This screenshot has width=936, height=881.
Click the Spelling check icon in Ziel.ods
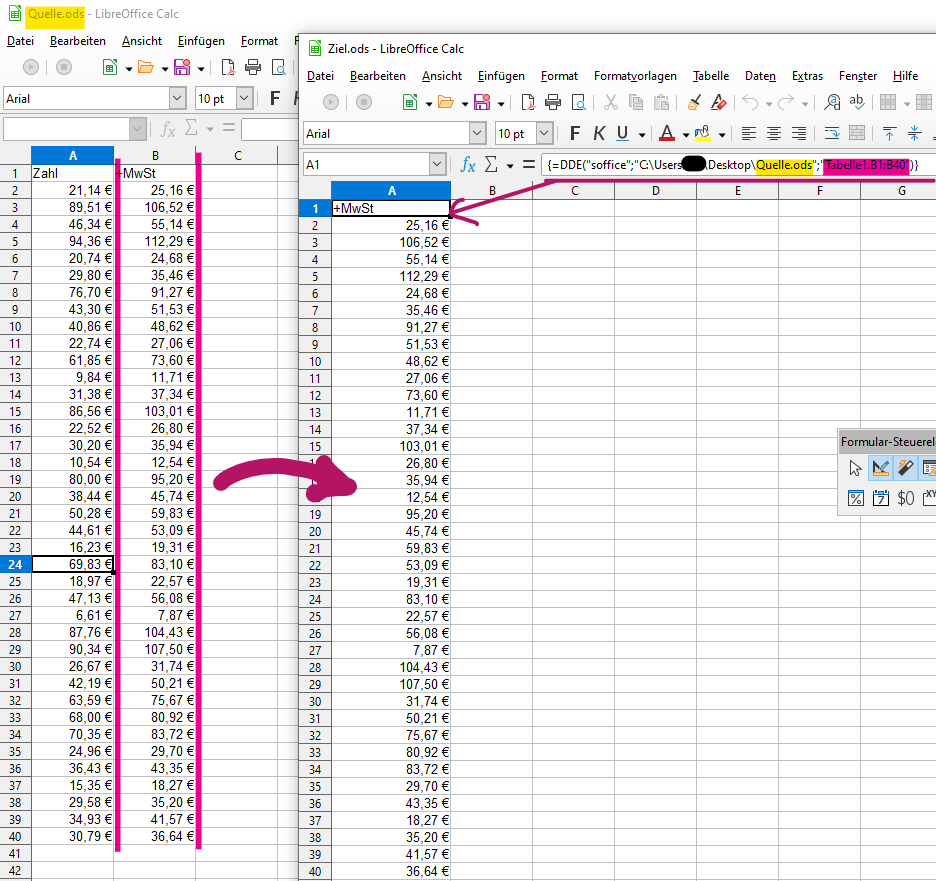857,103
